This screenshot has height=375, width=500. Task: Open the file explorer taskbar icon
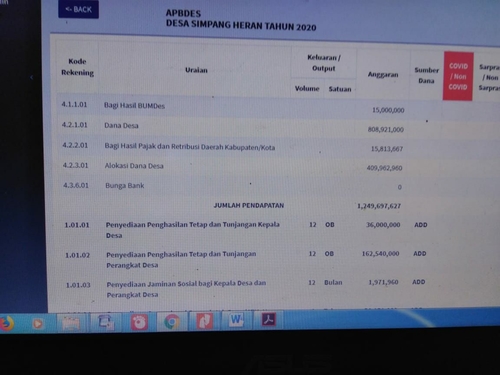point(71,323)
